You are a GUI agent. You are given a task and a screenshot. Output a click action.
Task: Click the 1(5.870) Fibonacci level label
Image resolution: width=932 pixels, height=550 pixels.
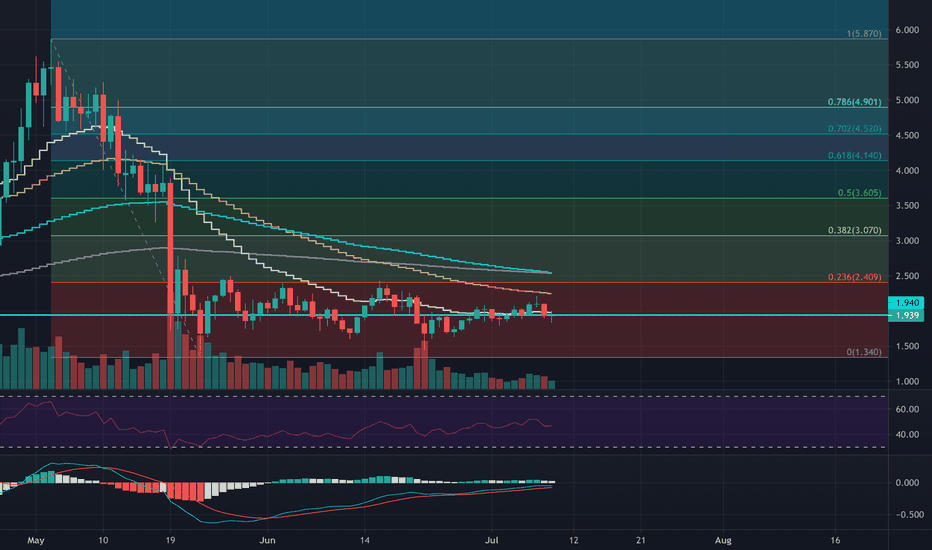click(x=864, y=34)
